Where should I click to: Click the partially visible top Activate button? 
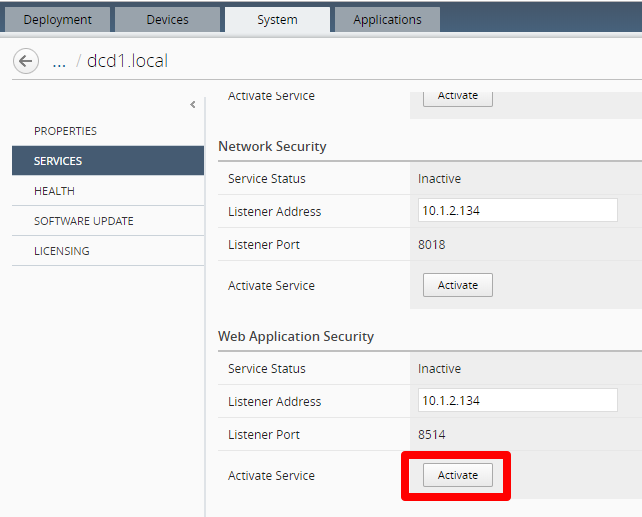(458, 99)
